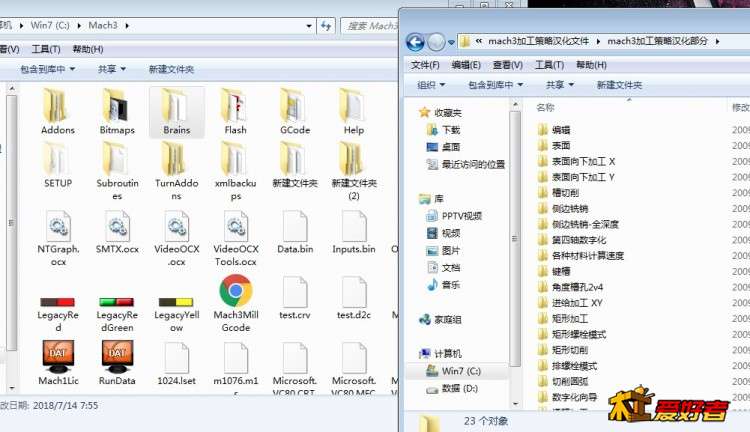Click the back arrow in front window

coord(415,43)
